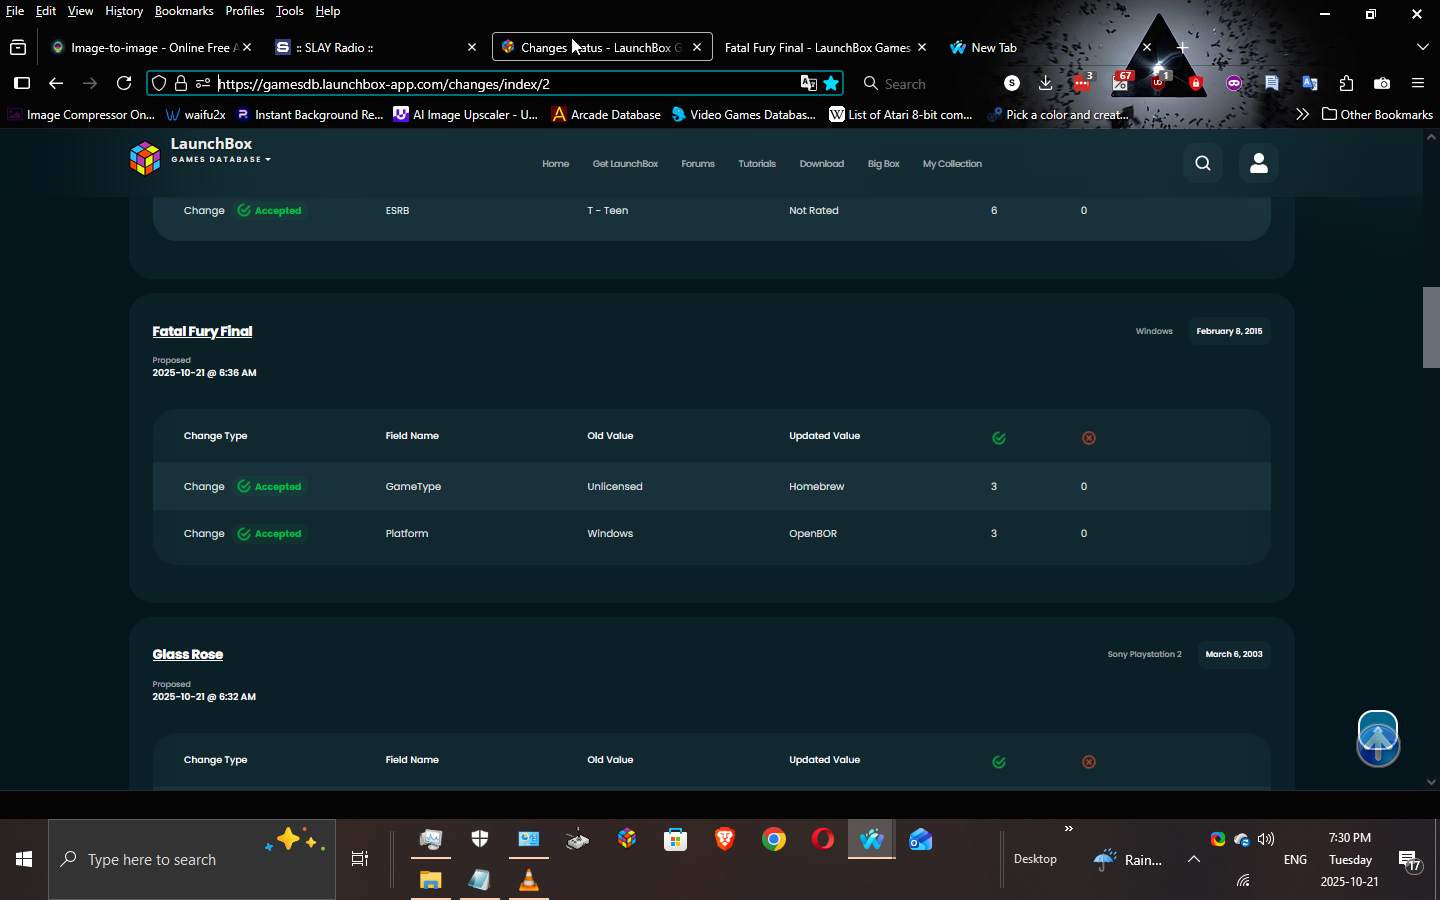Open the list all tabs dropdown arrow
The height and width of the screenshot is (900, 1440).
coord(1422,47)
